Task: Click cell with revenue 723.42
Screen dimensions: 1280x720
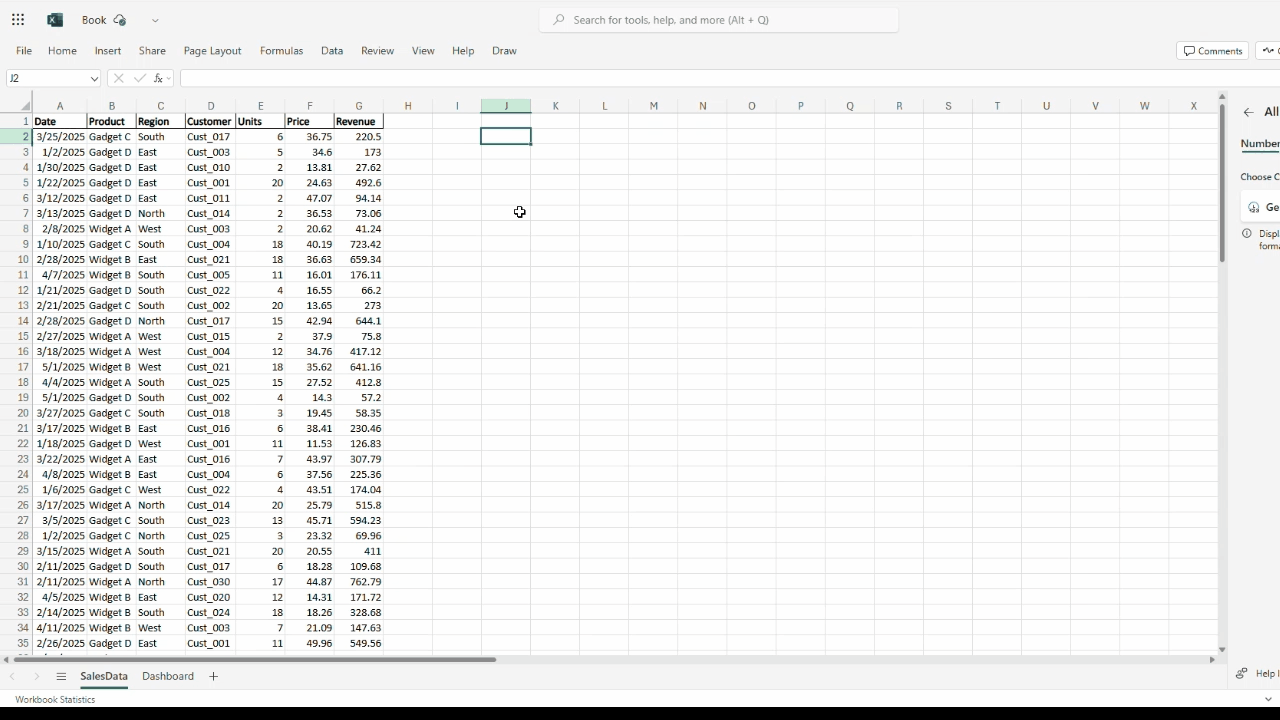Action: coord(358,245)
